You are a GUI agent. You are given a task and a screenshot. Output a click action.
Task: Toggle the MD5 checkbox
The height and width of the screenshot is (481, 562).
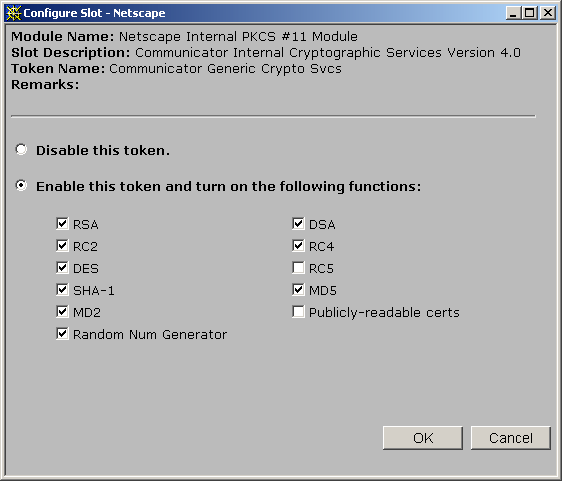click(x=298, y=290)
